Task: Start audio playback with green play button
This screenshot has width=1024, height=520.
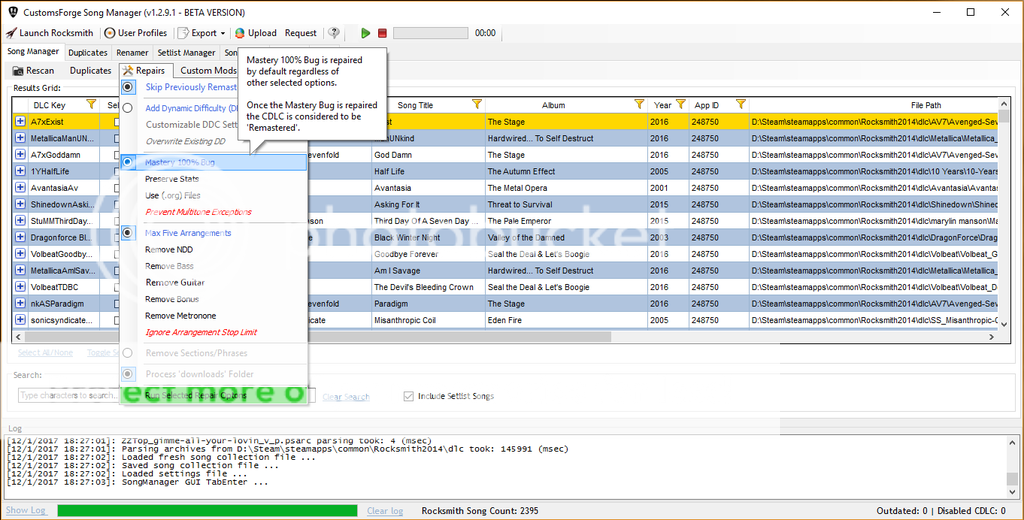Action: coord(366,33)
